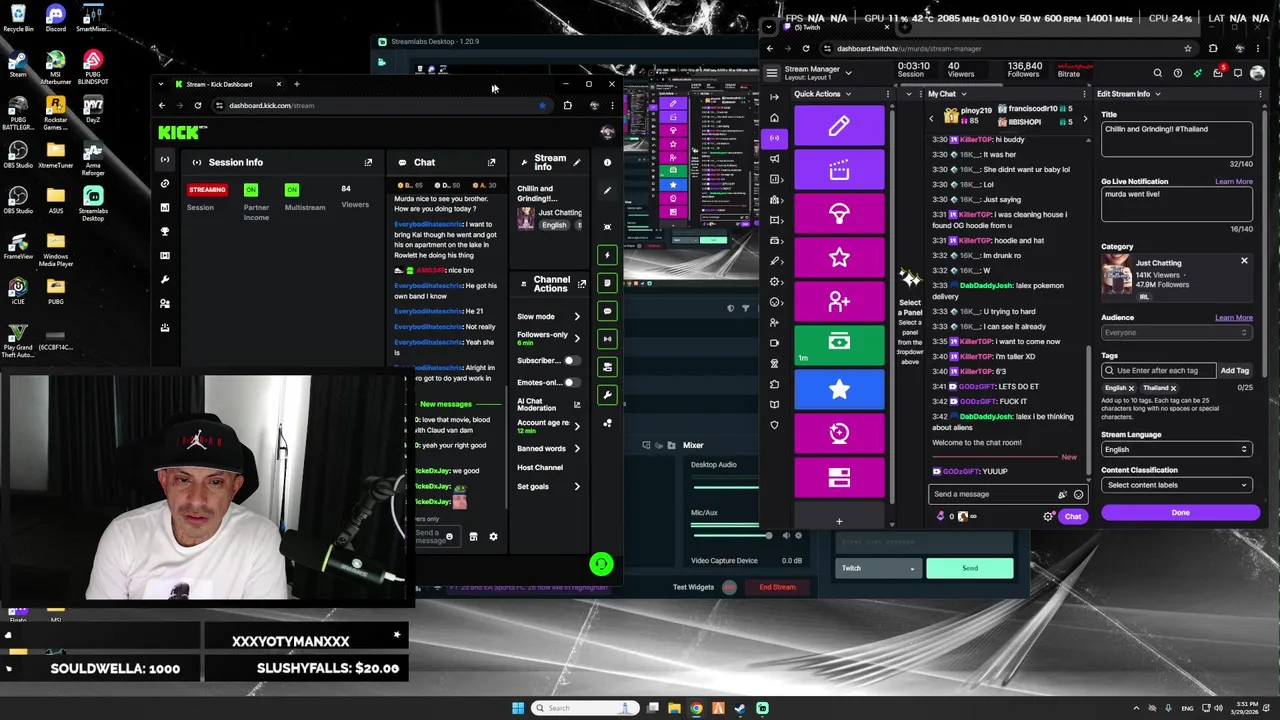
Task: Open Twitch chat settings gear icon
Action: point(1048,517)
